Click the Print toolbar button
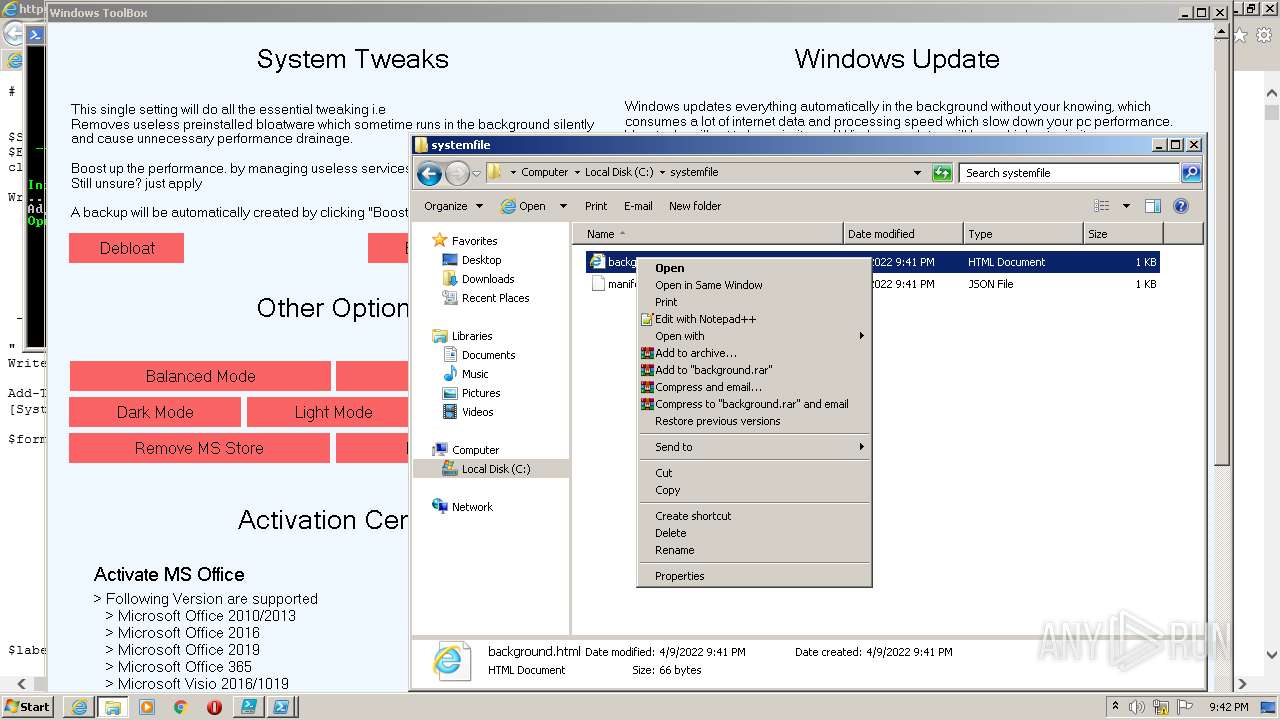 click(596, 206)
